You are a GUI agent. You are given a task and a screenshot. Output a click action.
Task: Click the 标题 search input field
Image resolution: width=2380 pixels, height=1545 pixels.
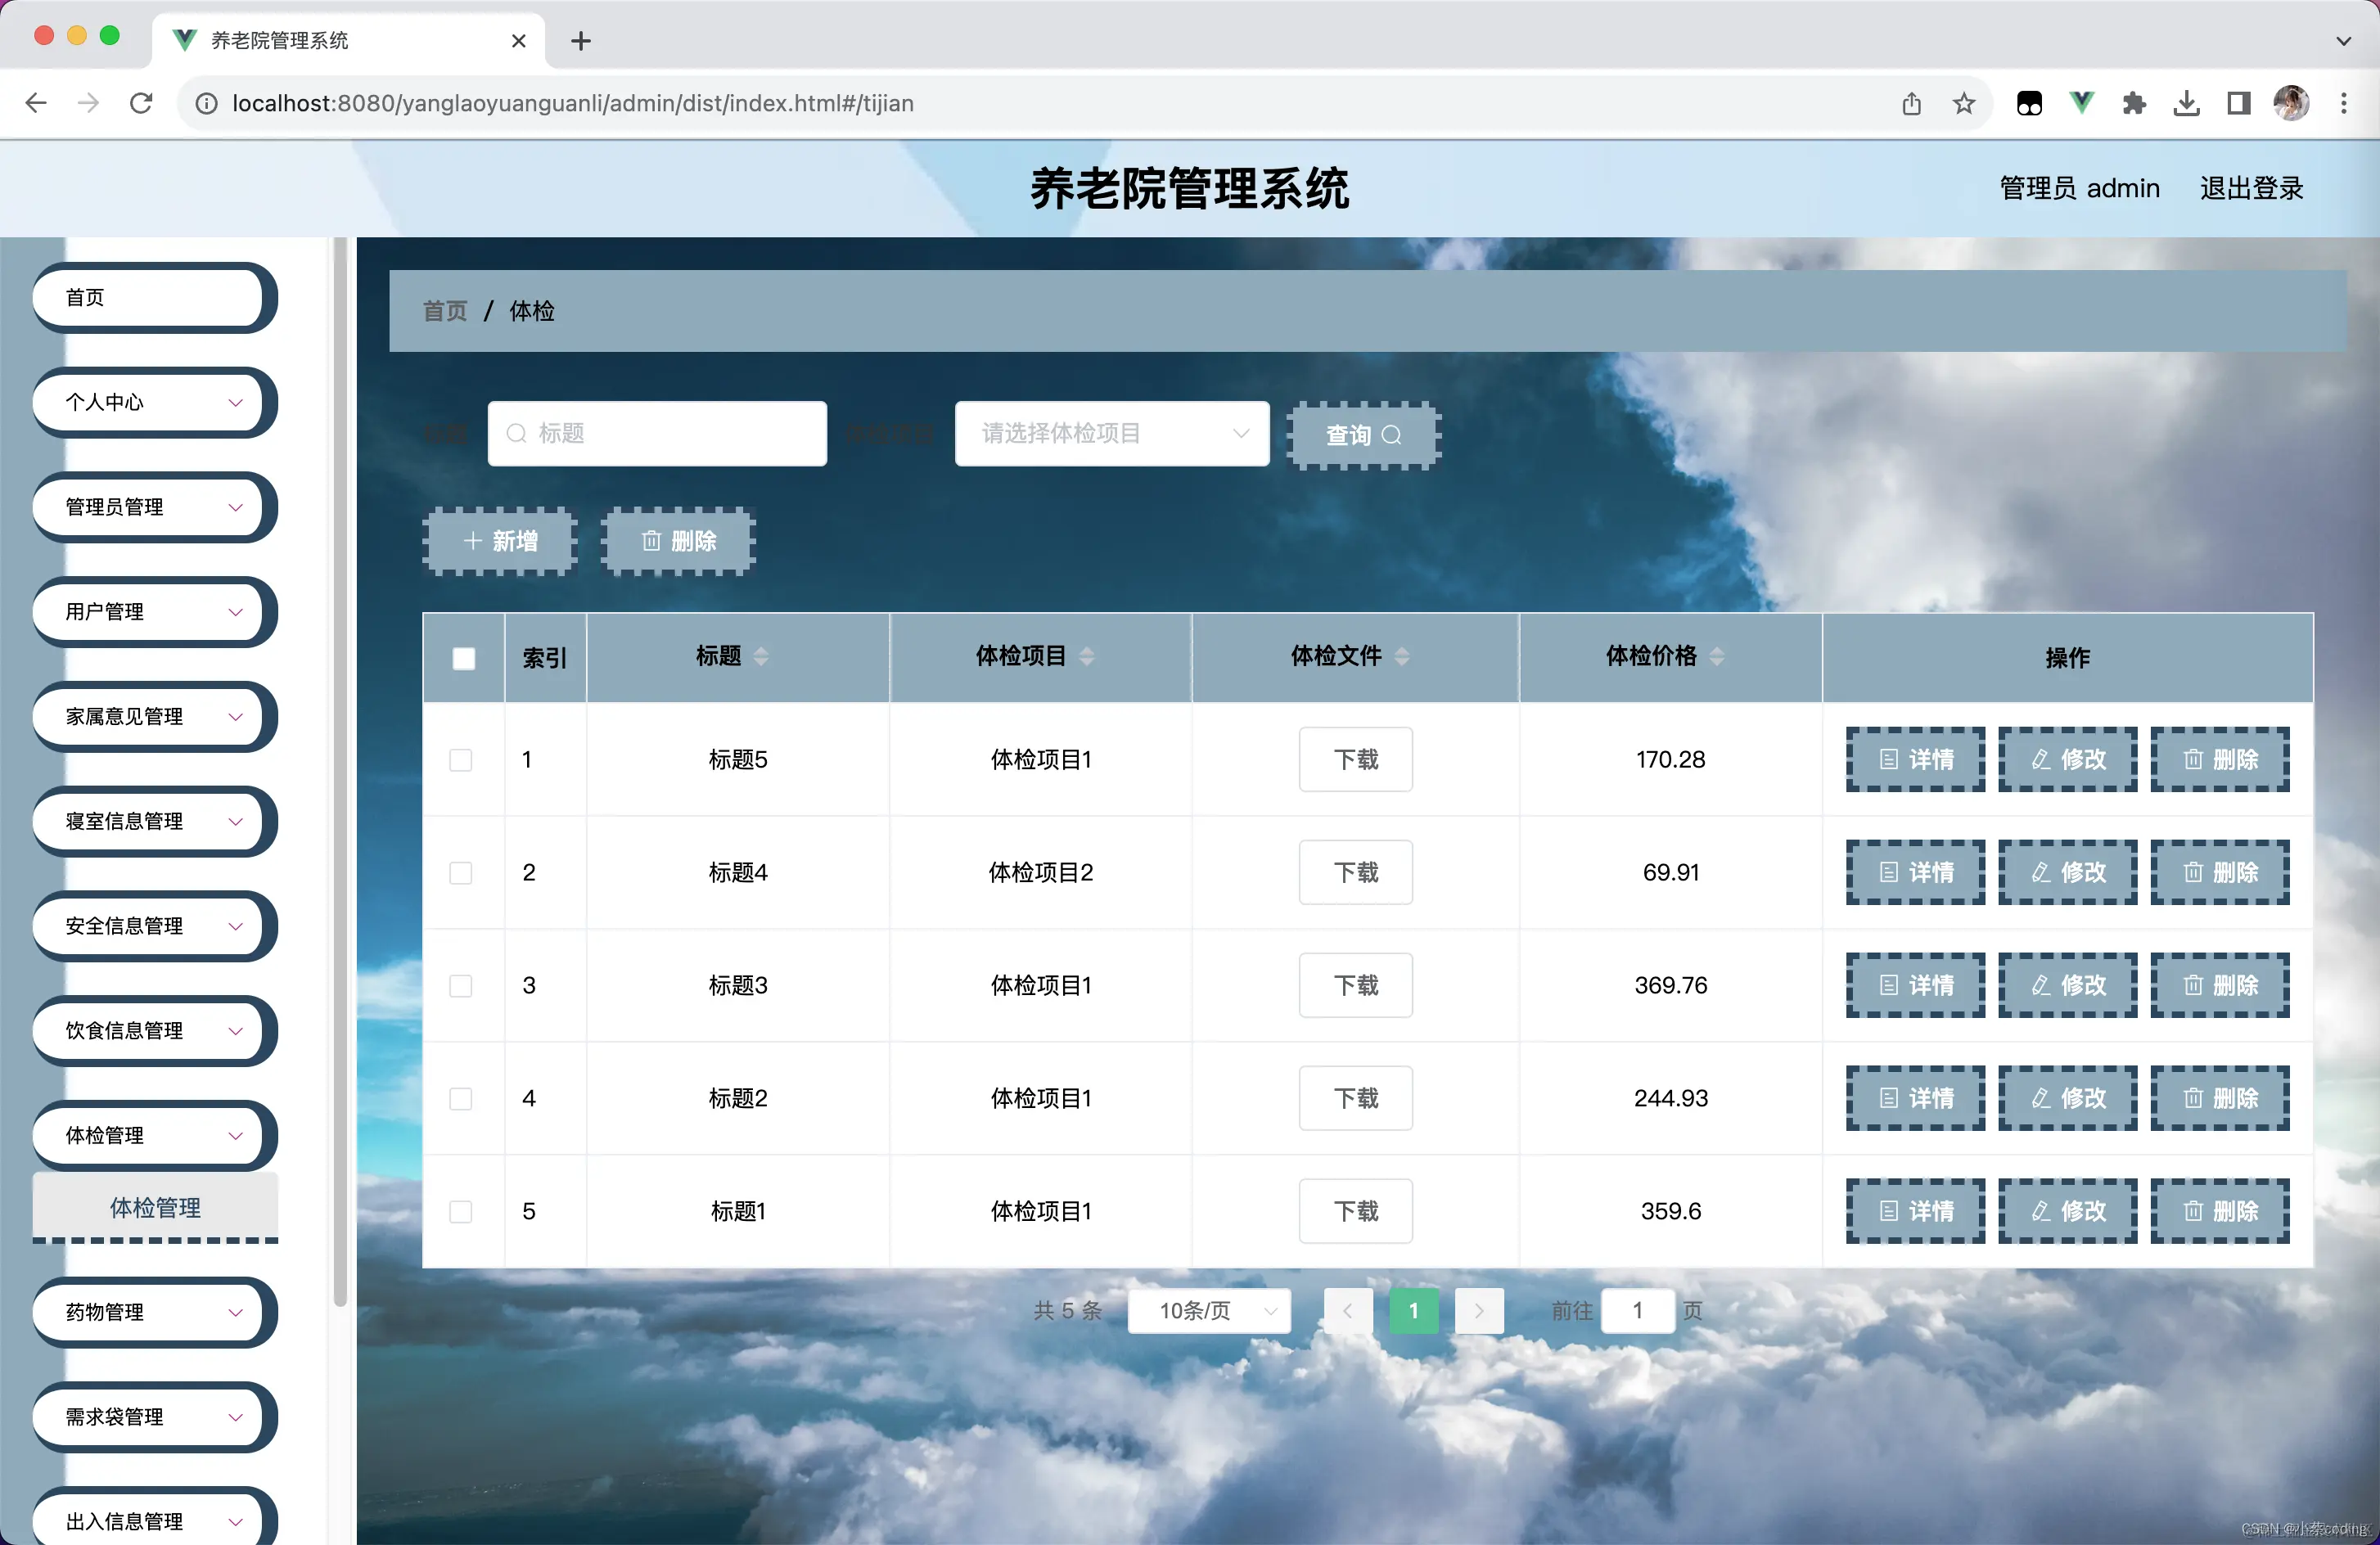pyautogui.click(x=658, y=434)
